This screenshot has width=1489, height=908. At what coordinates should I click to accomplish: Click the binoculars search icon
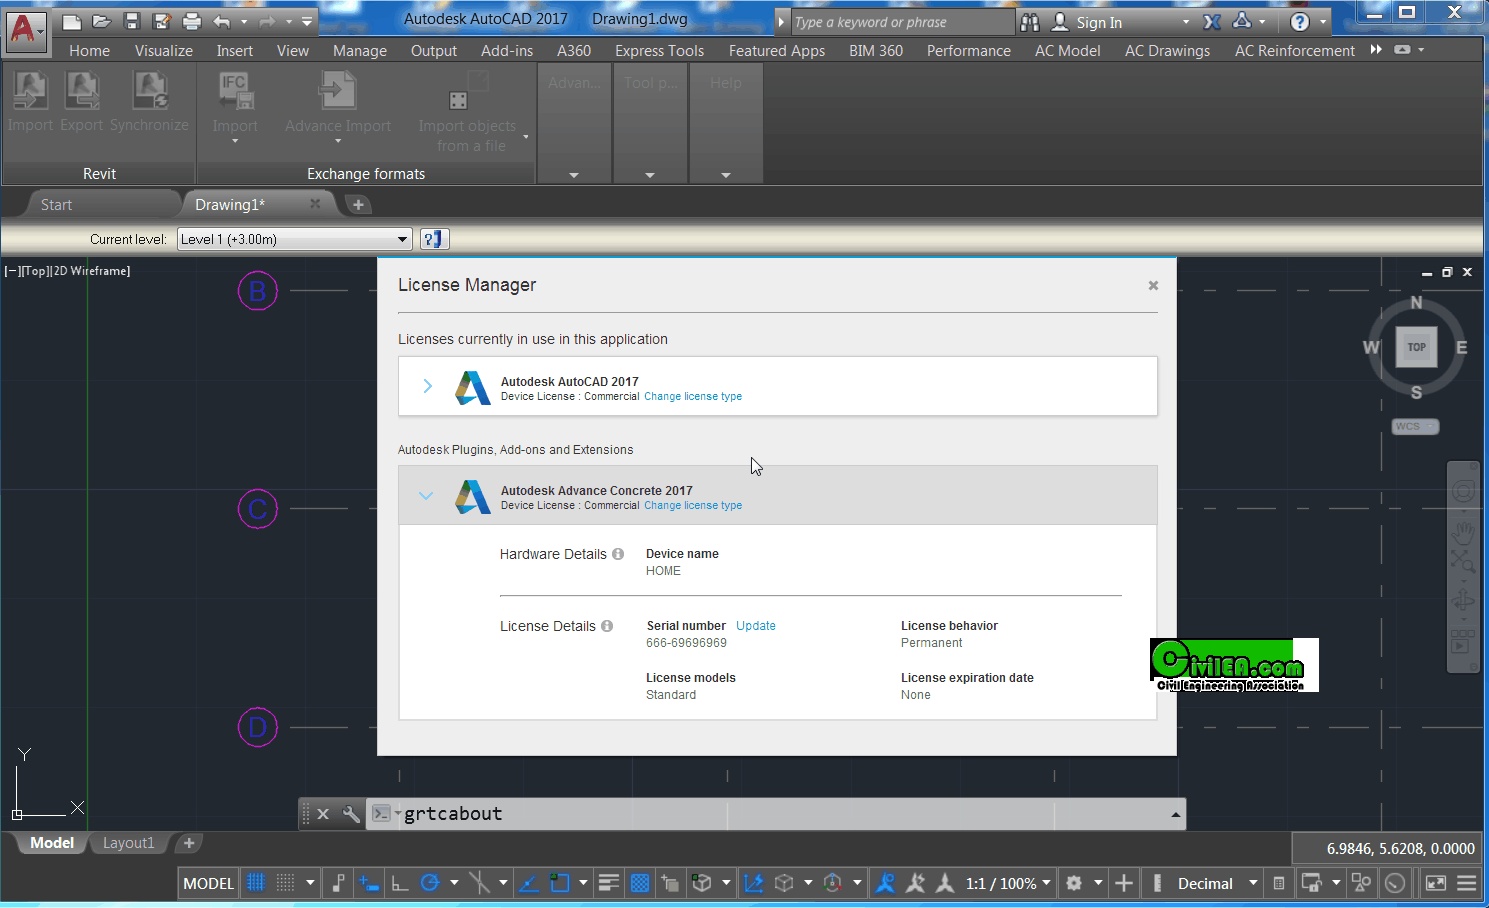1030,22
